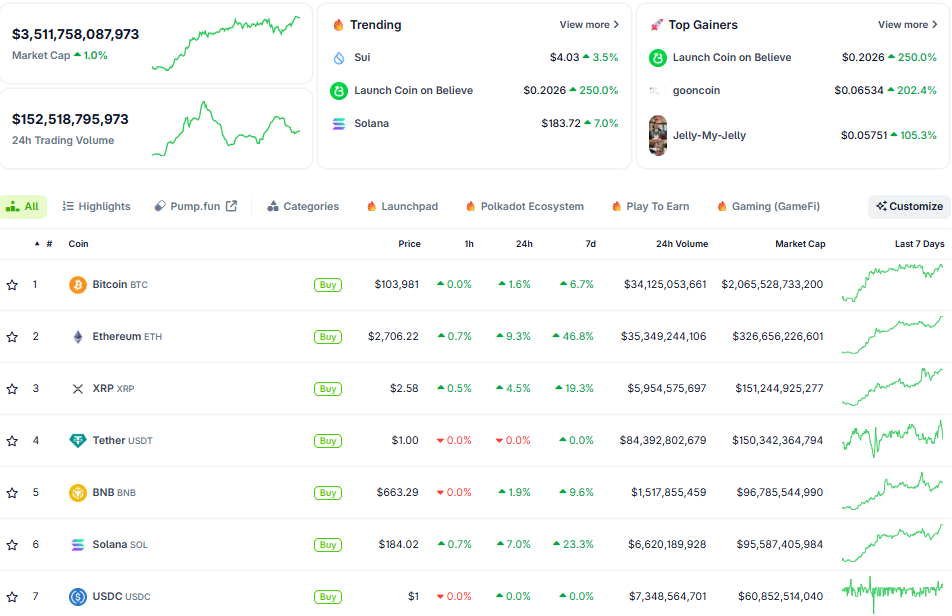Click the Ethereum diamond logo icon
952x616 pixels.
(78, 337)
